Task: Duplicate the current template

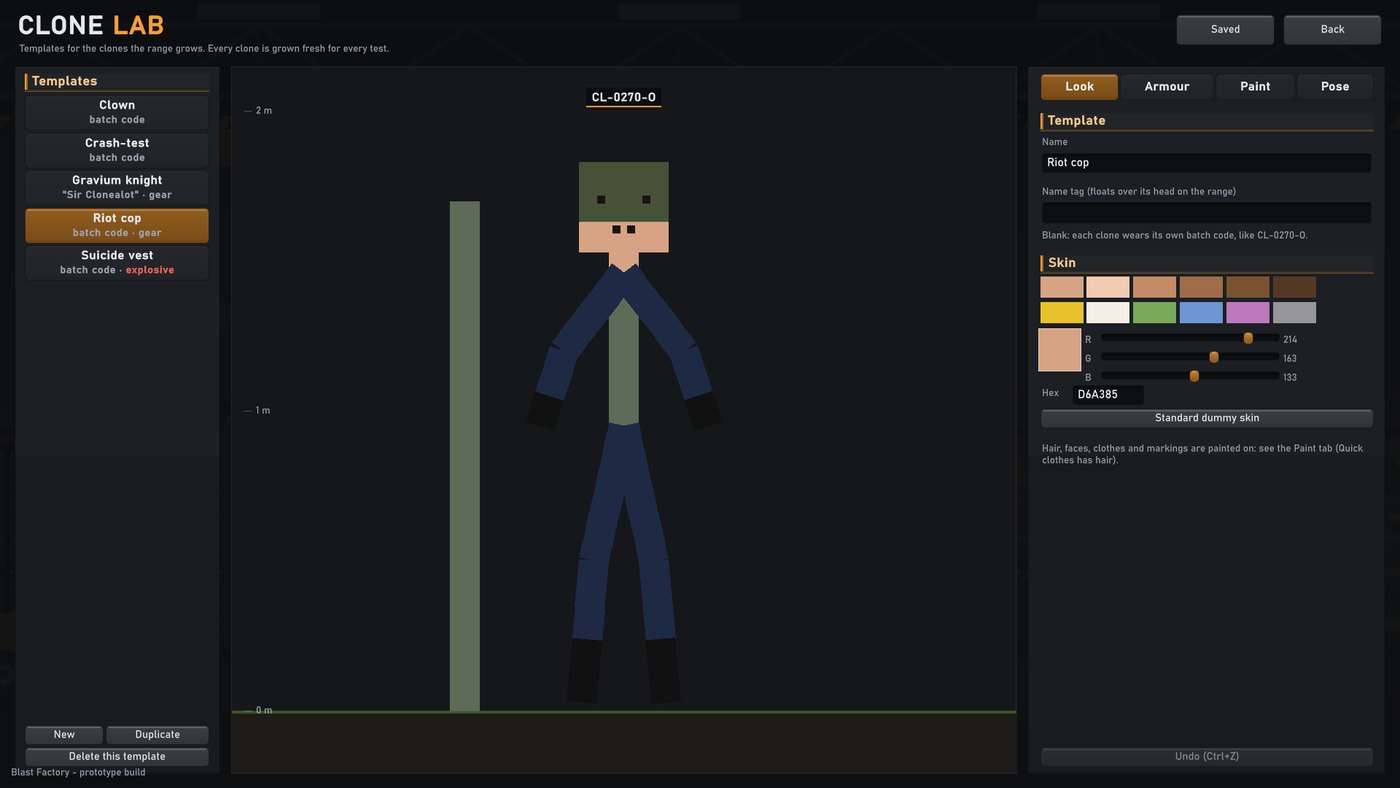Action: pyautogui.click(x=157, y=735)
